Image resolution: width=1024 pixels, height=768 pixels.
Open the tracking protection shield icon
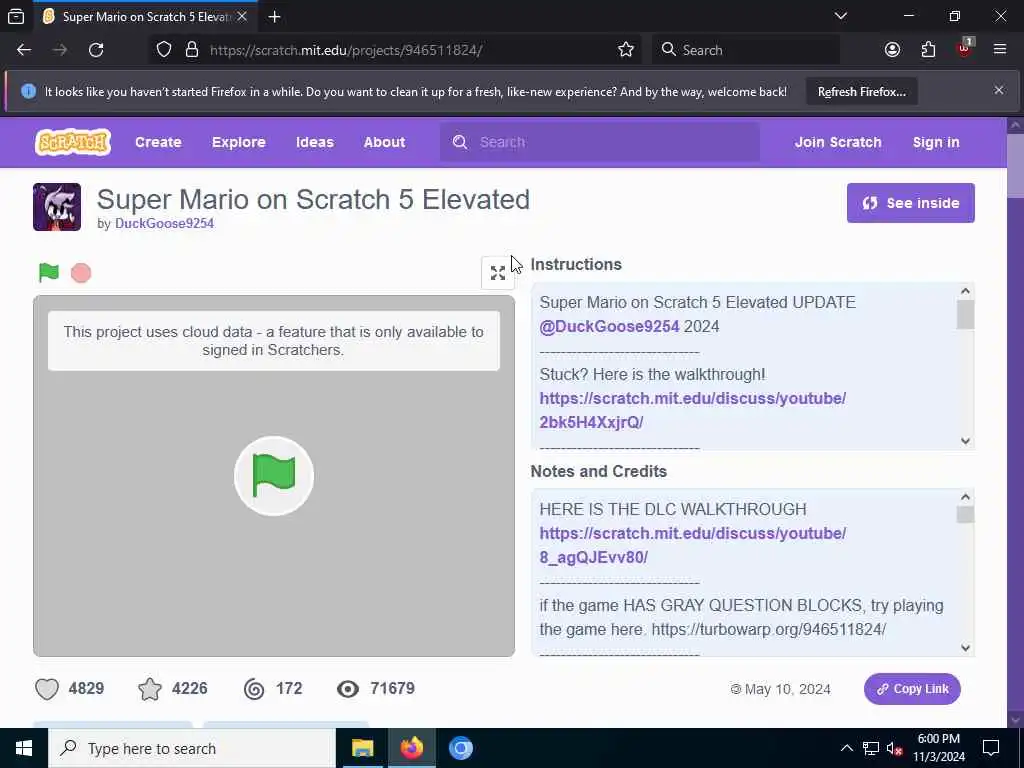164,50
